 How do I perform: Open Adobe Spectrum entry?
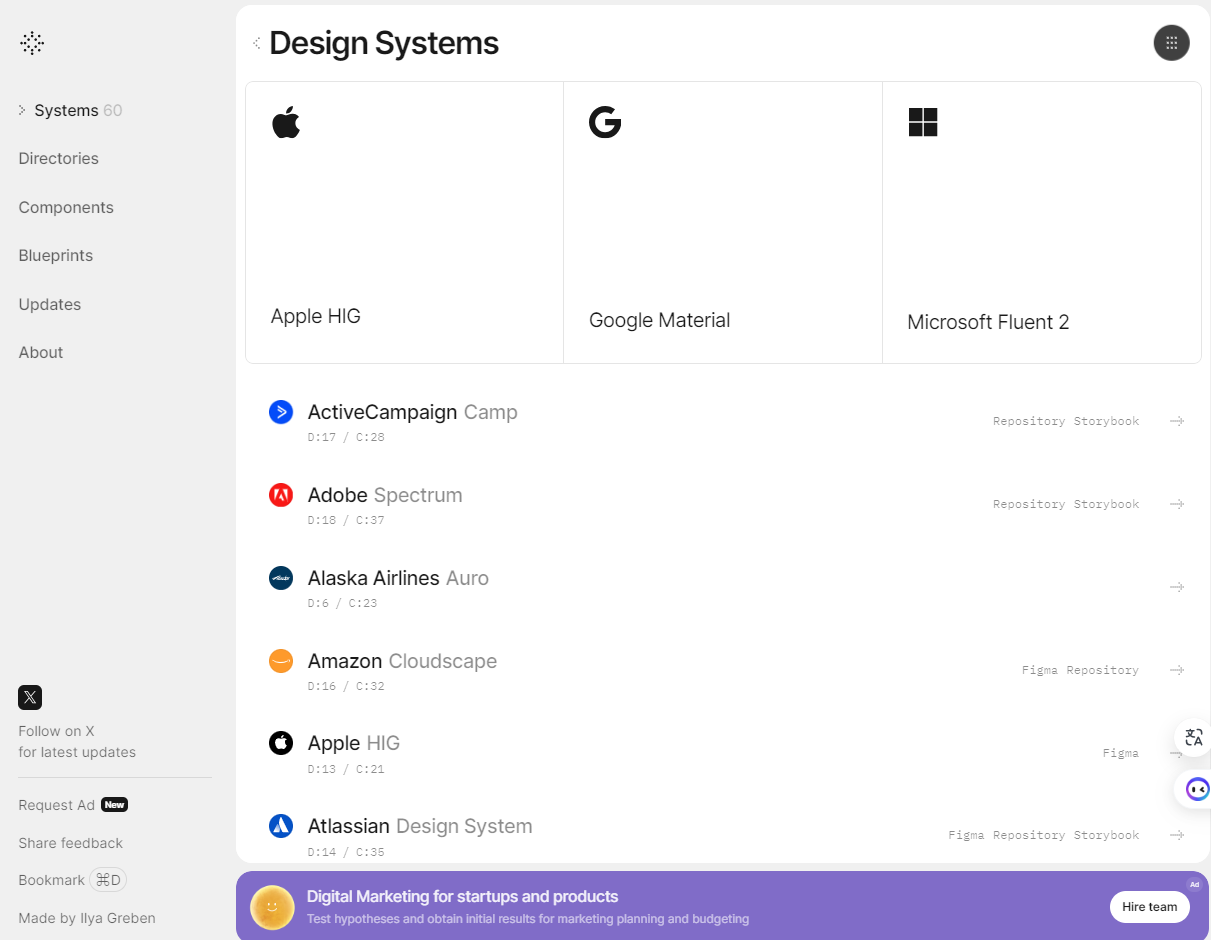[385, 495]
